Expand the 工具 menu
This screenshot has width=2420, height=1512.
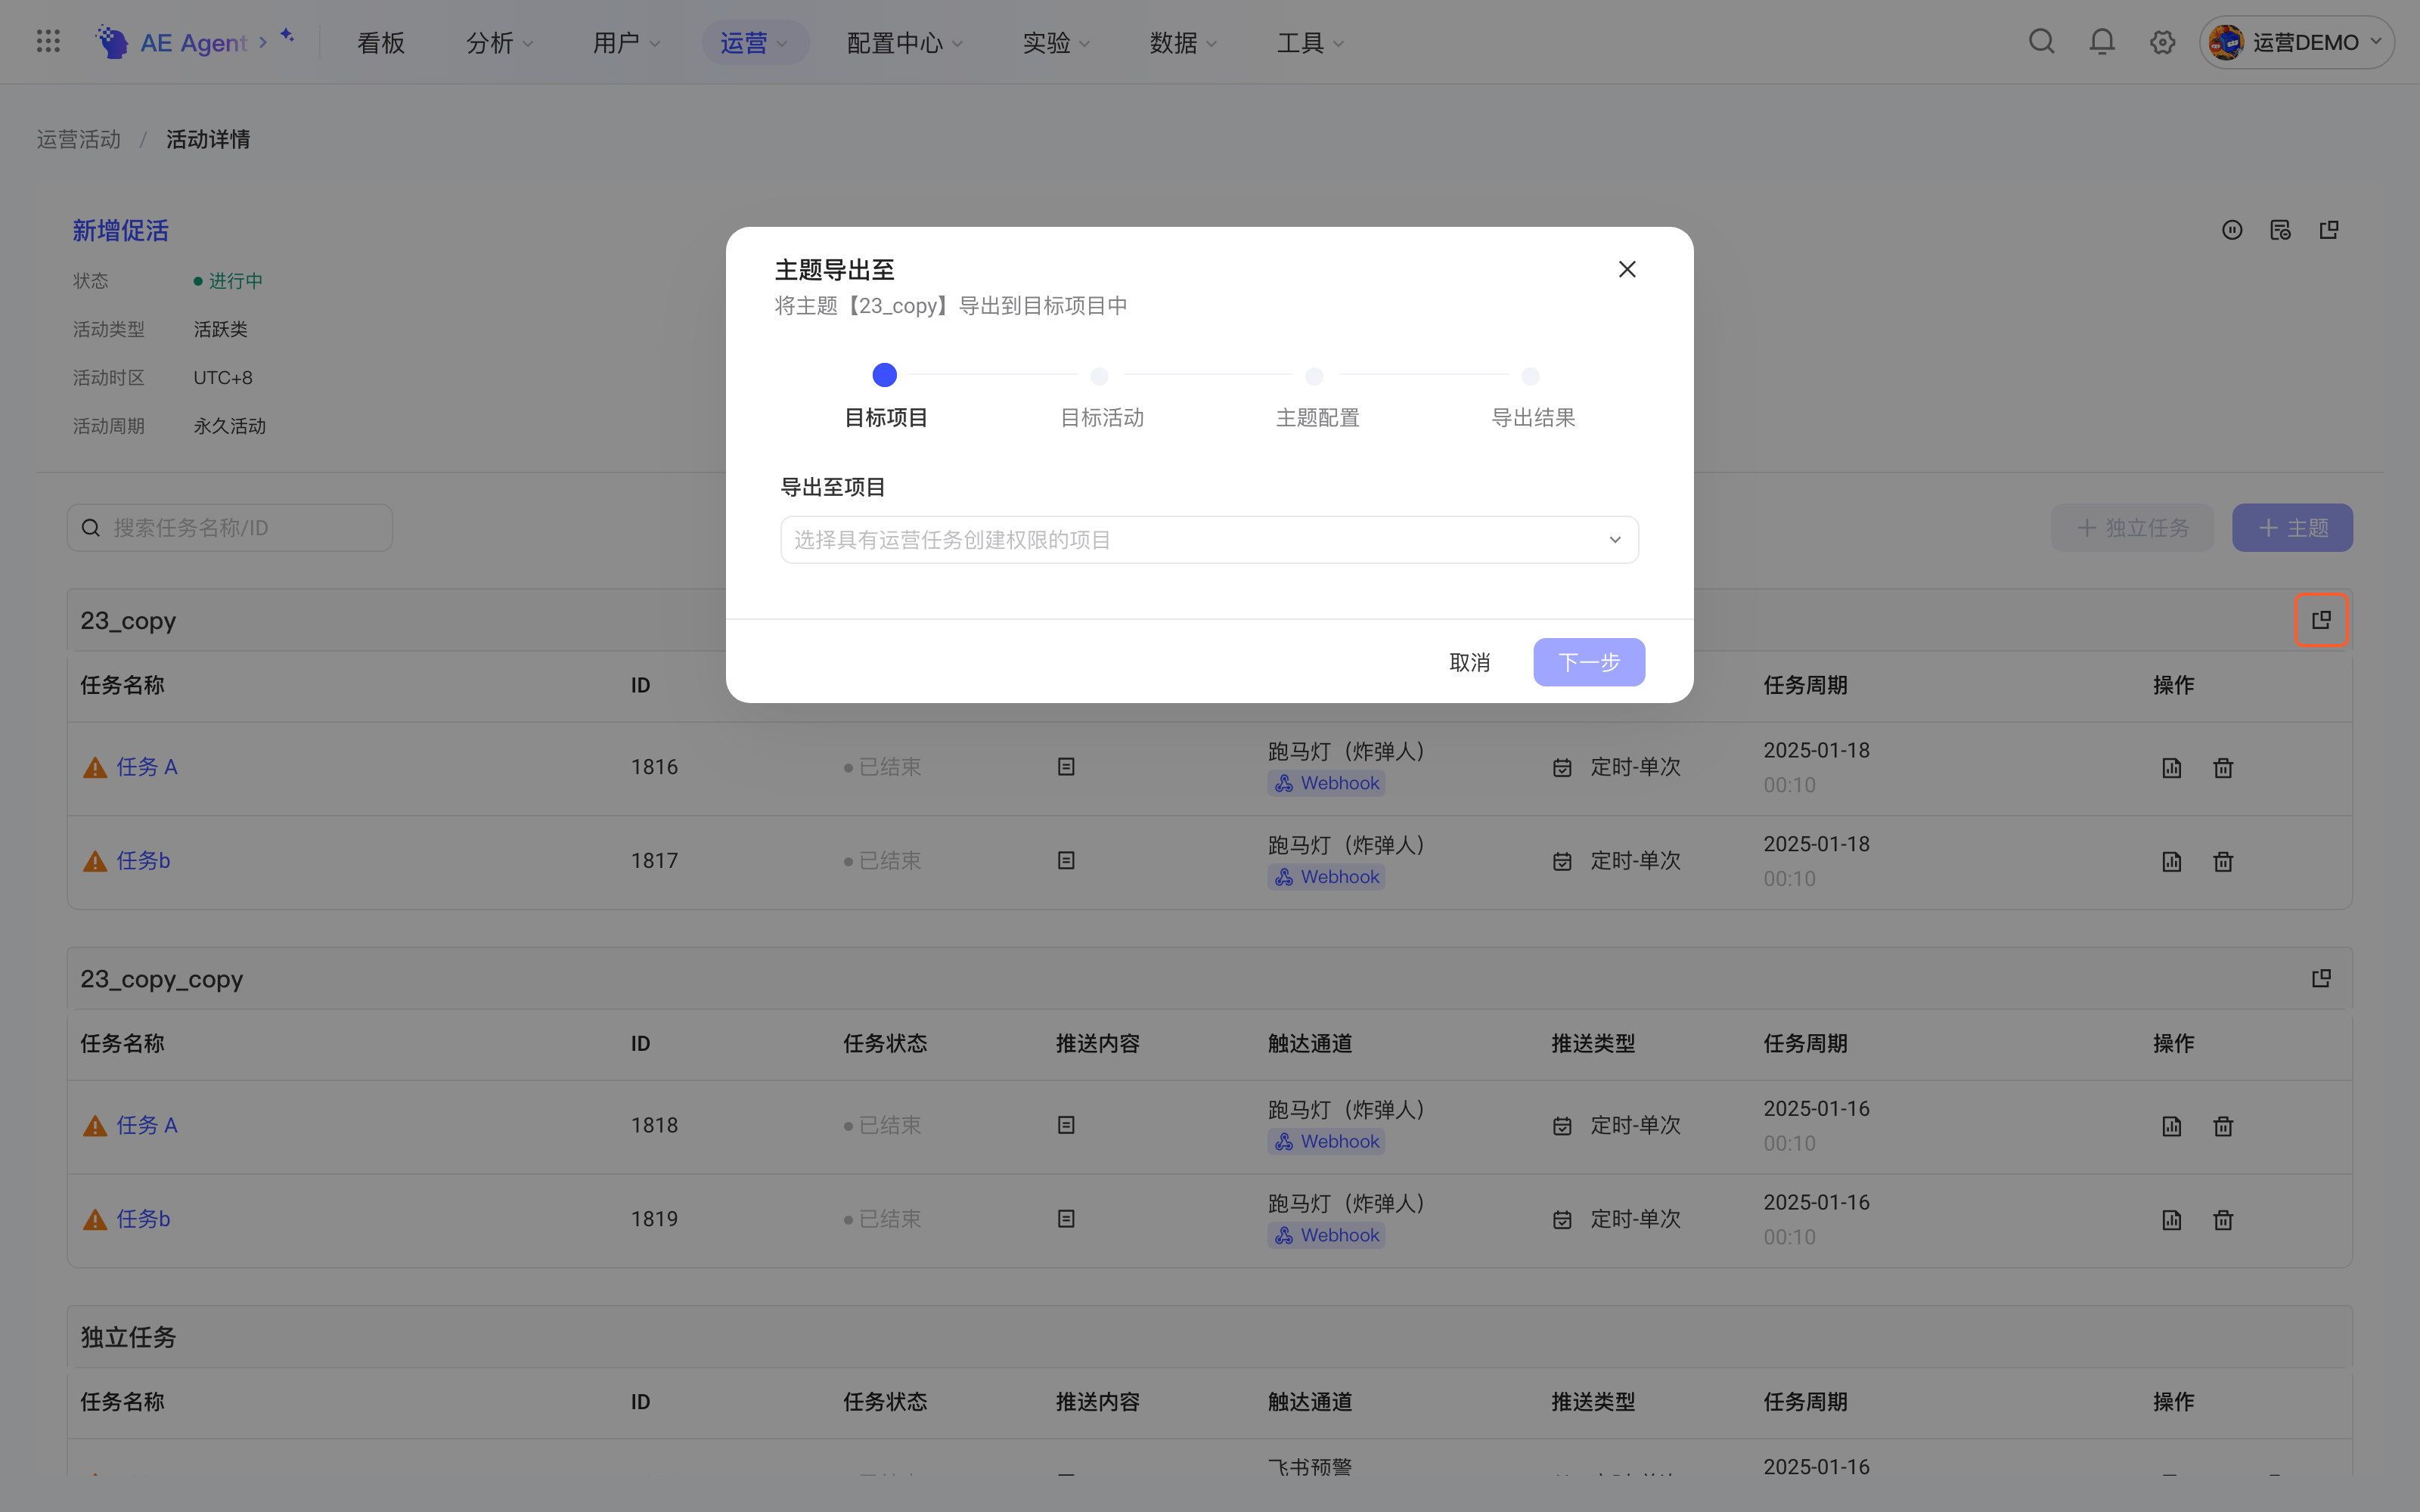[1310, 42]
